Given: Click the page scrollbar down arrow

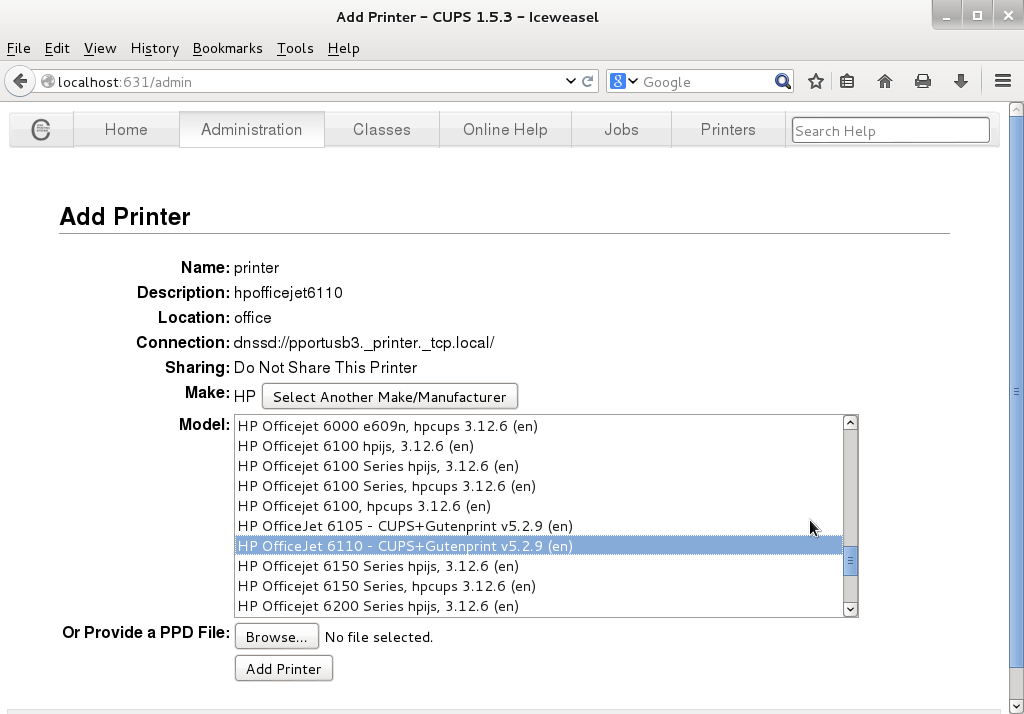Looking at the screenshot, I should [1016, 706].
